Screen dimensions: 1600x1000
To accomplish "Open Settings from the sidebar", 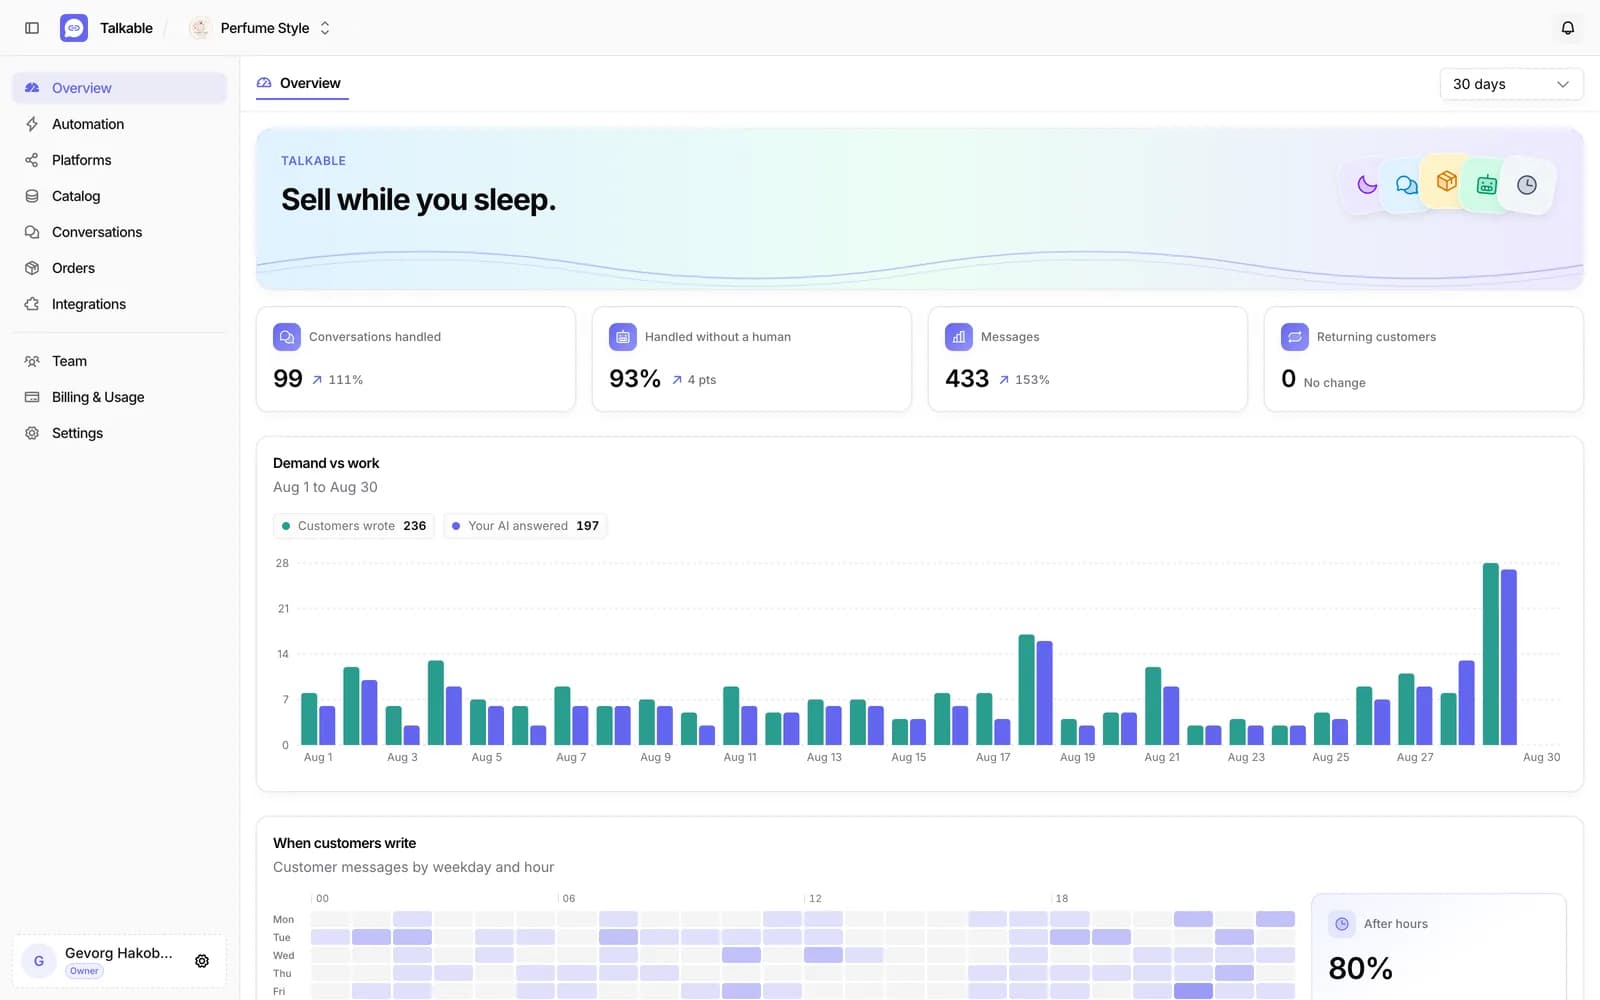I will pyautogui.click(x=120, y=433).
